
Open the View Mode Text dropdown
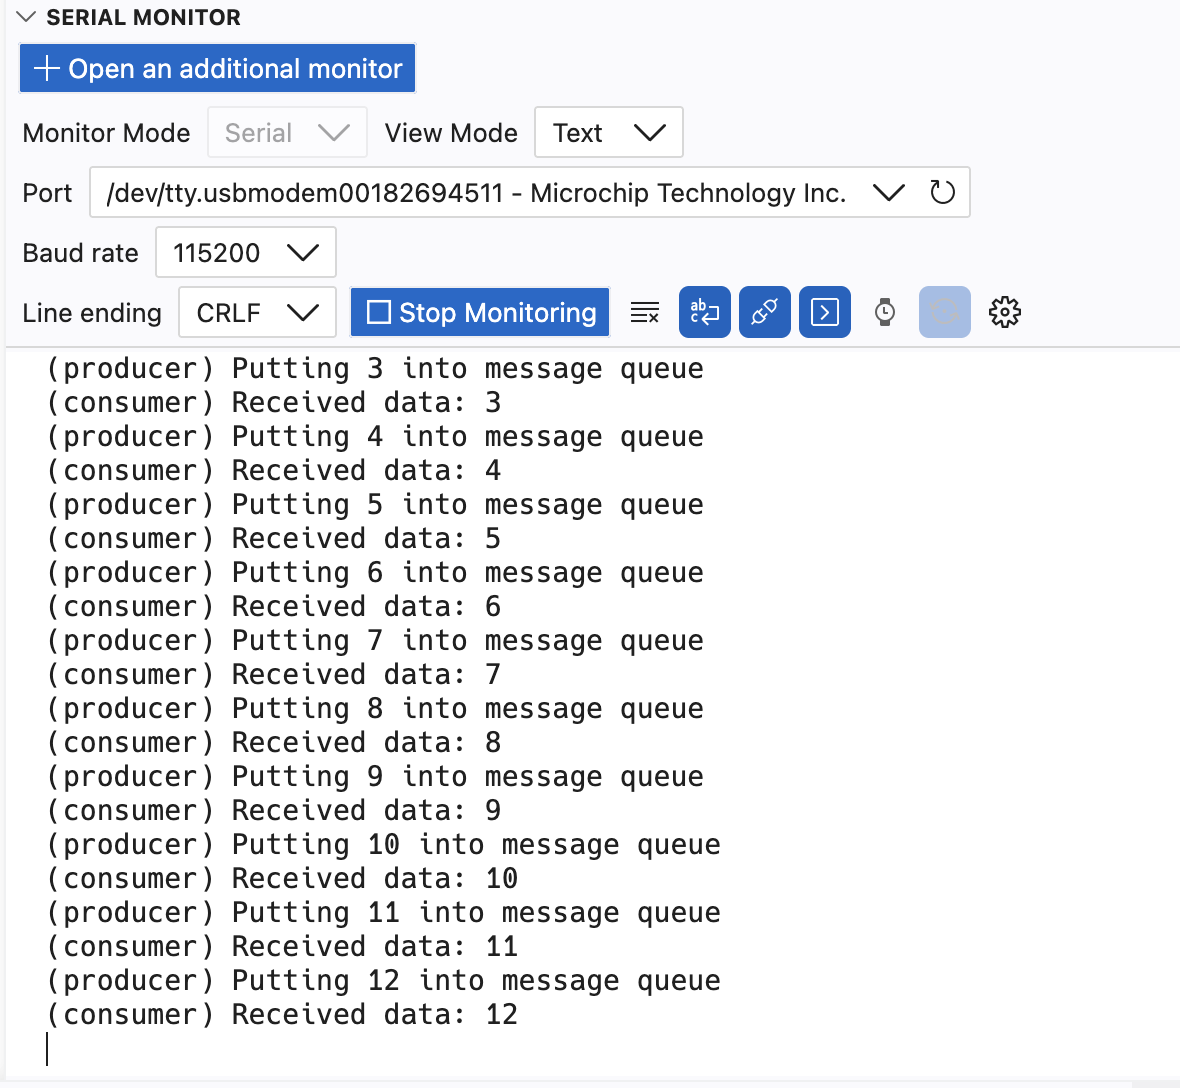(x=609, y=132)
